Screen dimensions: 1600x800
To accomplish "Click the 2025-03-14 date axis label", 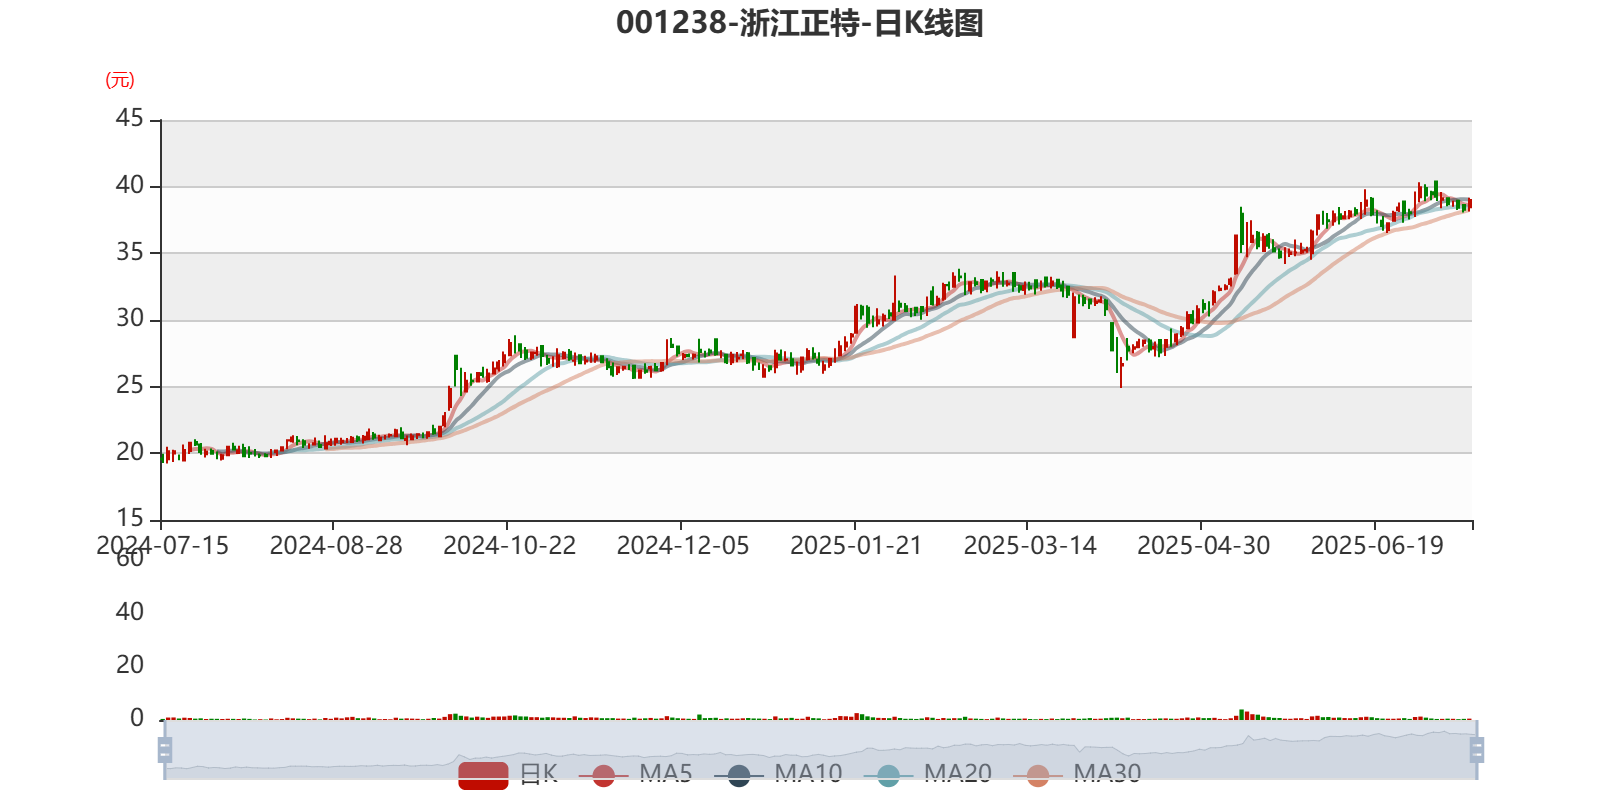I will tap(1030, 546).
